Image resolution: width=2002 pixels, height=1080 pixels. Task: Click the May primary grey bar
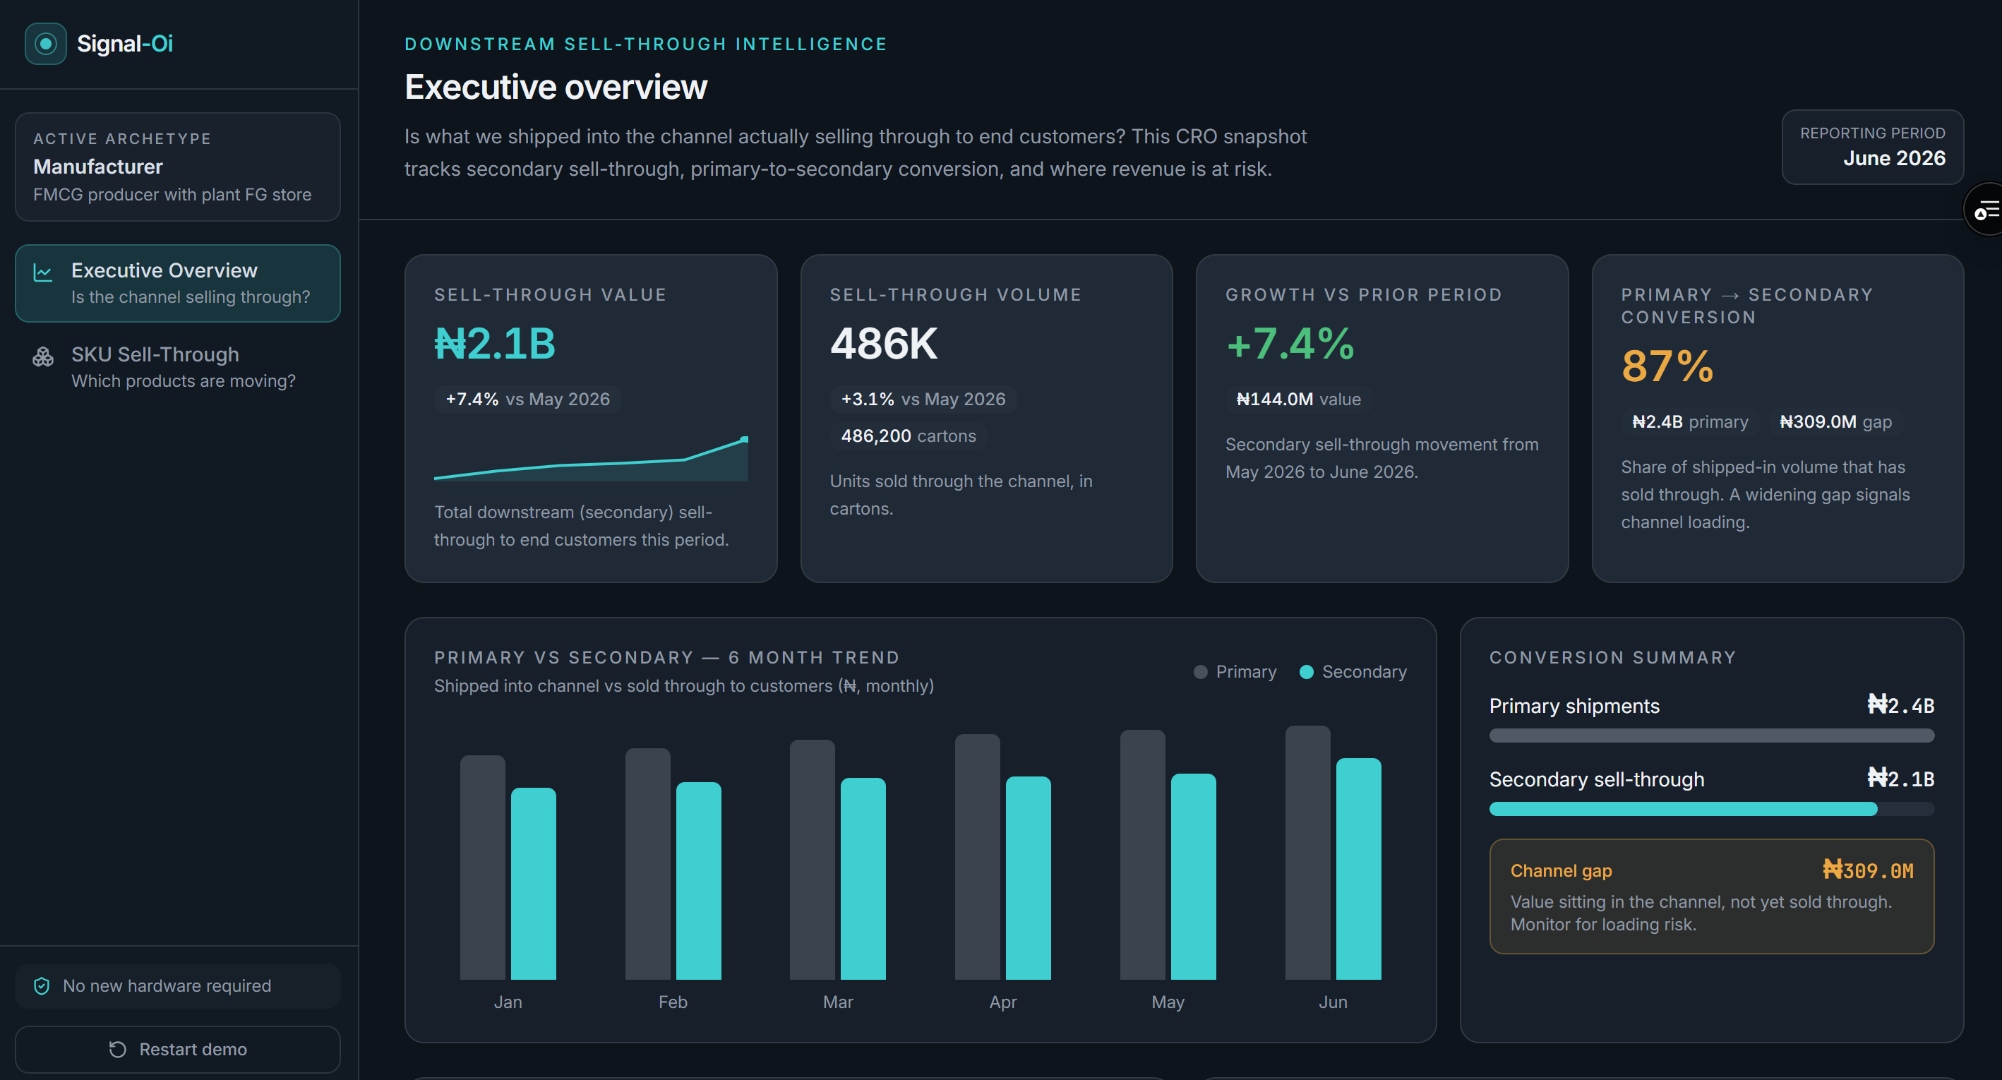coord(1142,855)
